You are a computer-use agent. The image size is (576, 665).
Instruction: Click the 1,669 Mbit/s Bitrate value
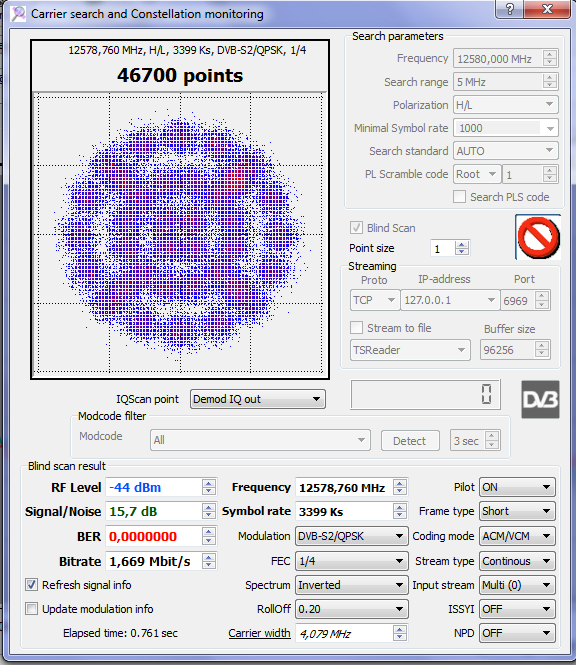150,561
